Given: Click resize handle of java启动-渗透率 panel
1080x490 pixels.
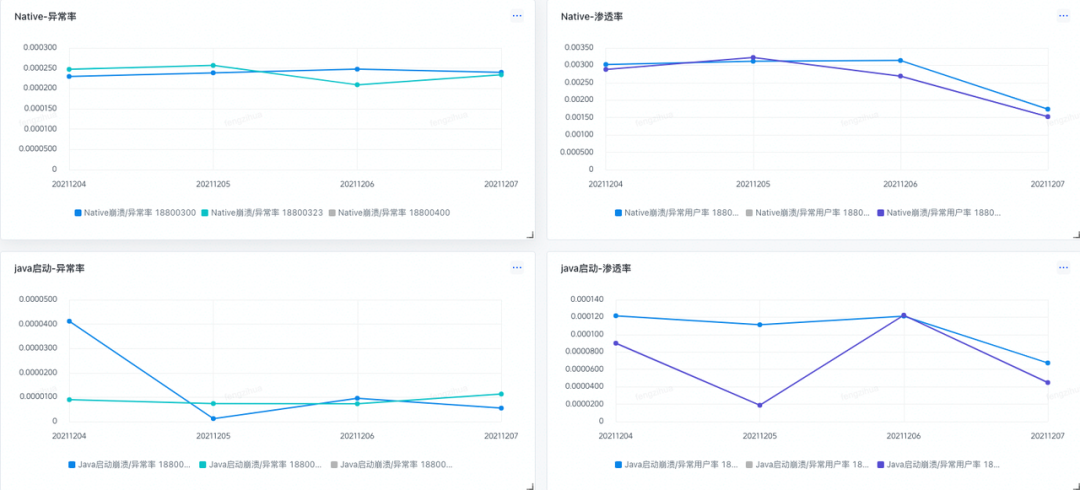Looking at the screenshot, I should click(x=1075, y=486).
